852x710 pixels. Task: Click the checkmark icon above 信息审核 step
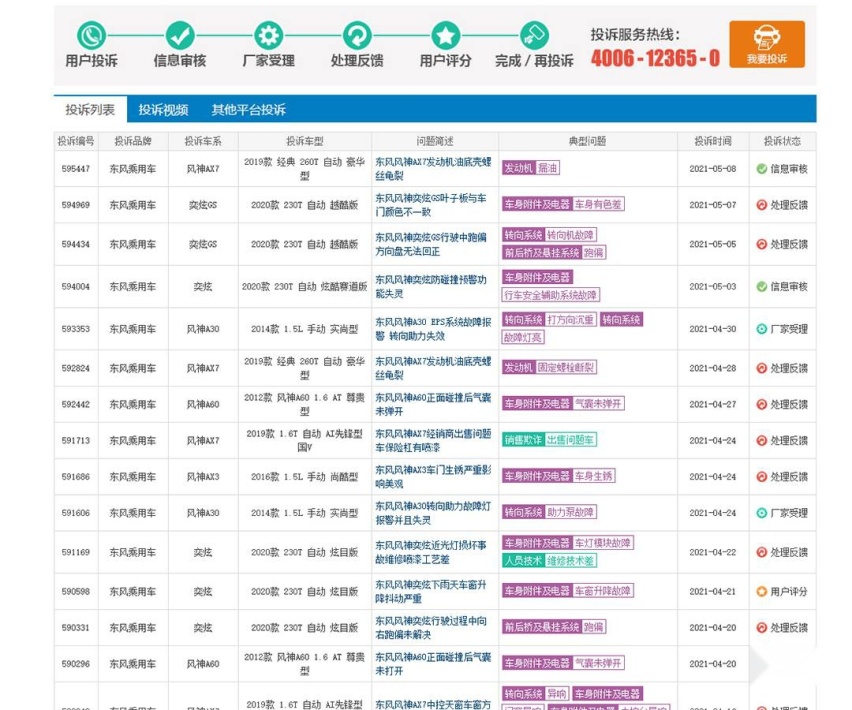point(180,35)
